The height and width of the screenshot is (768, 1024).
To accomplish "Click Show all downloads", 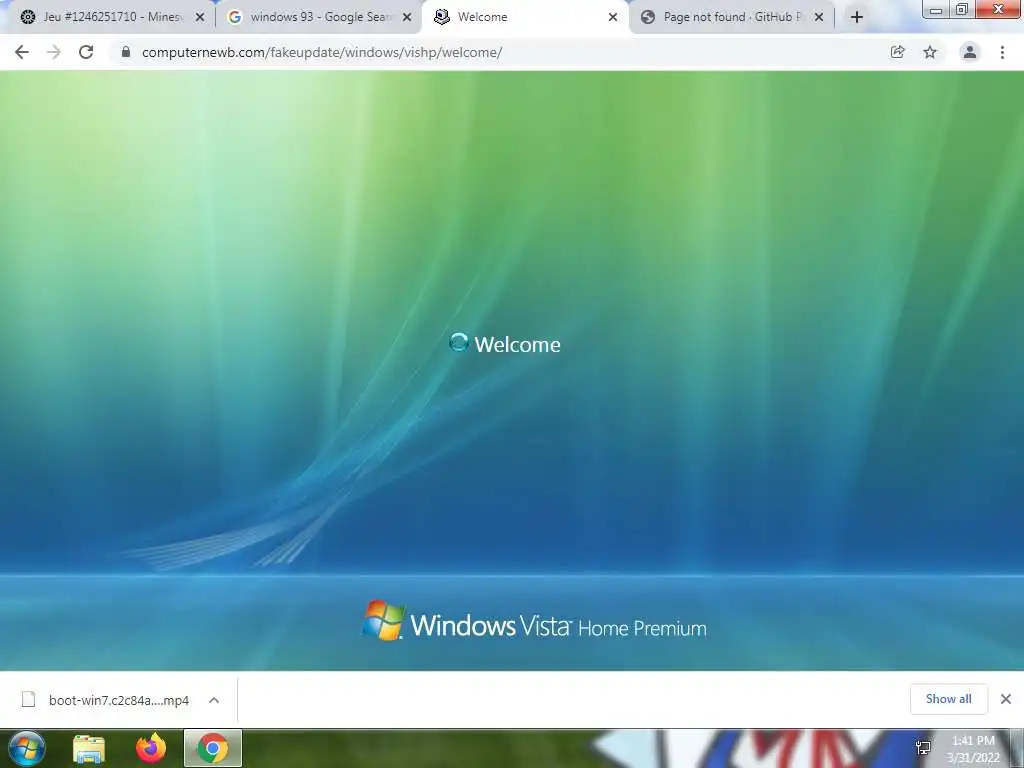I will coord(948,699).
